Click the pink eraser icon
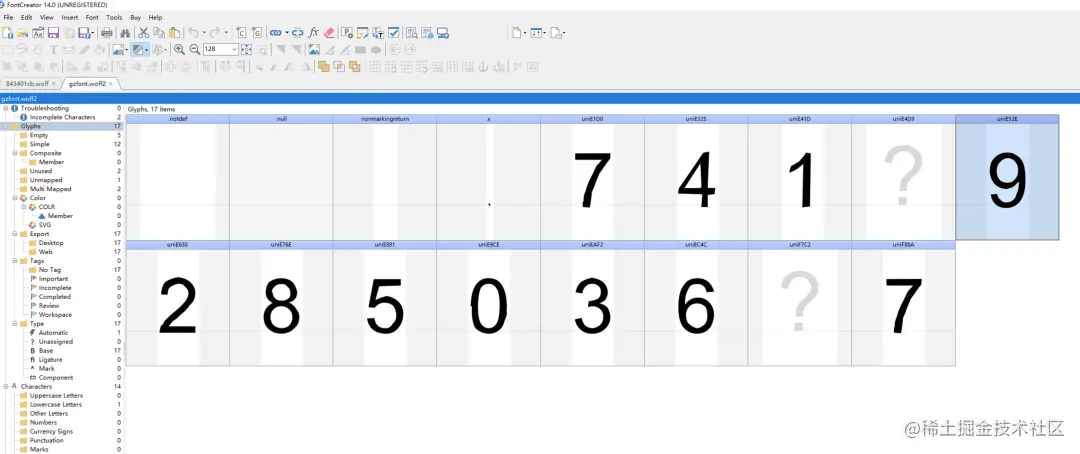 329,32
